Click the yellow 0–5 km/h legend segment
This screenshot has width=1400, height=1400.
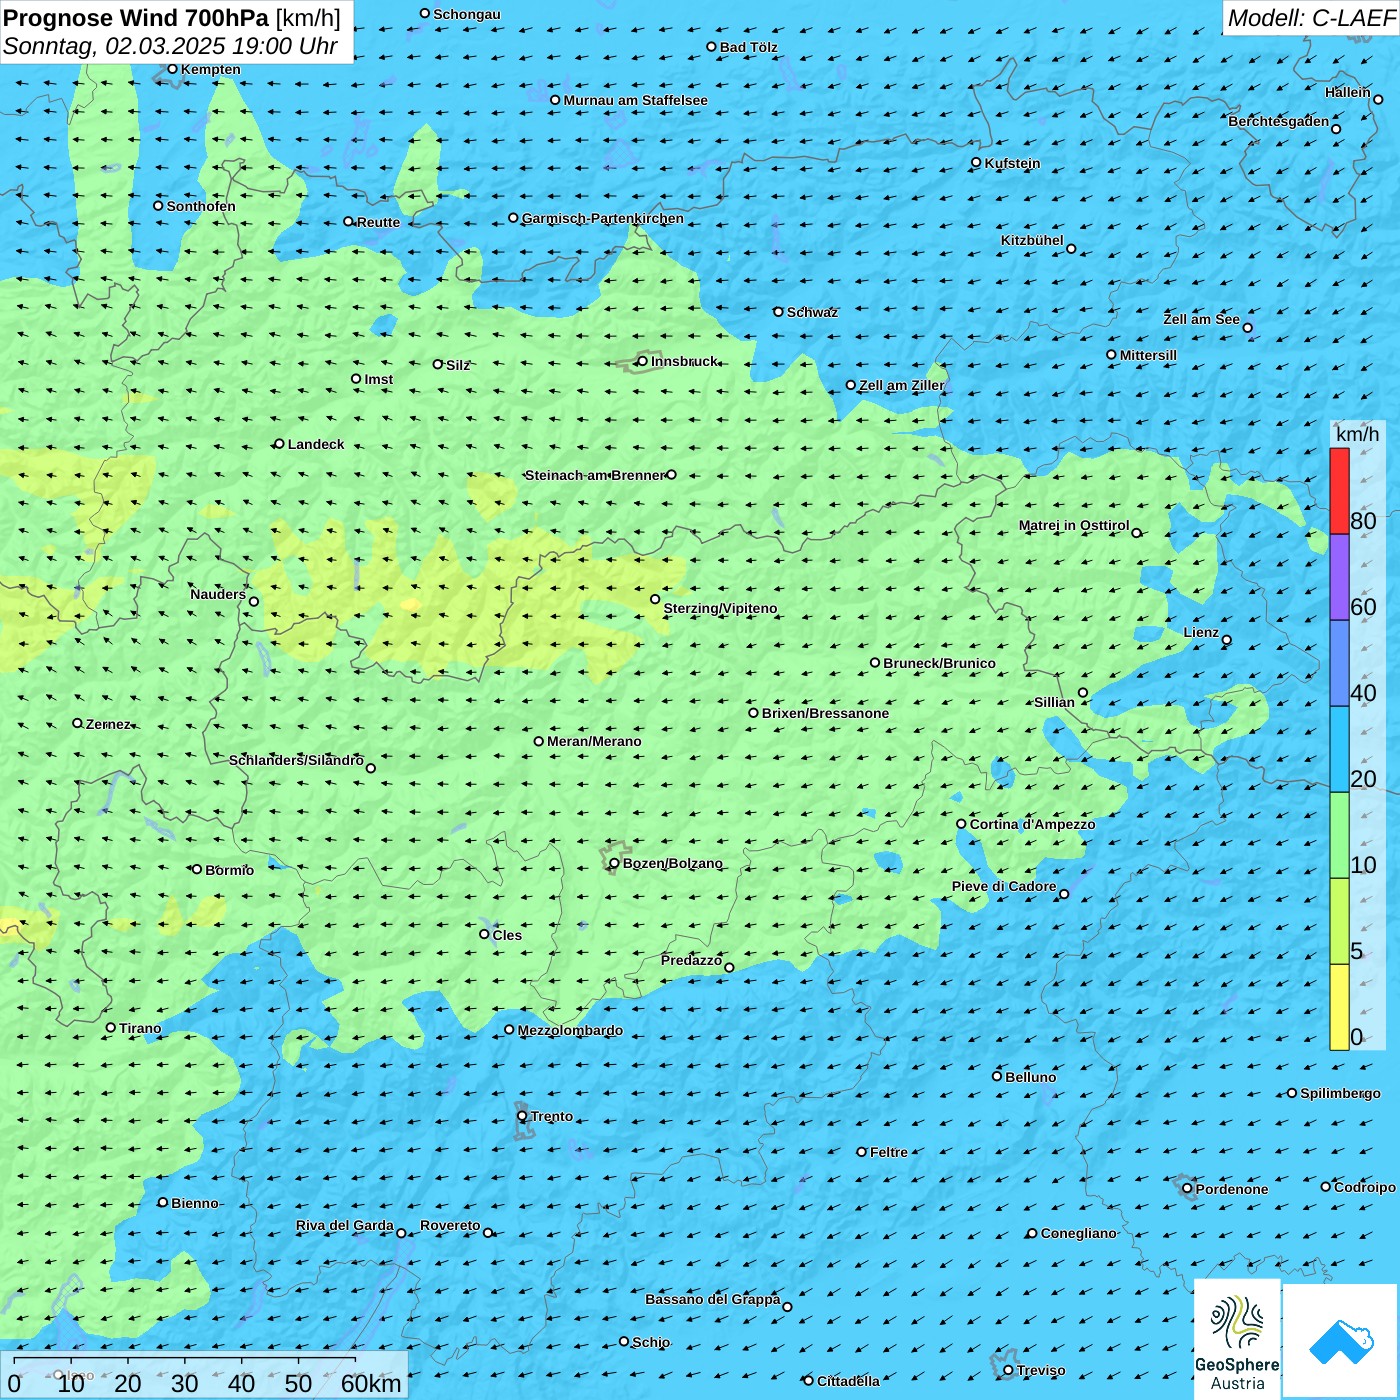pos(1339,1006)
